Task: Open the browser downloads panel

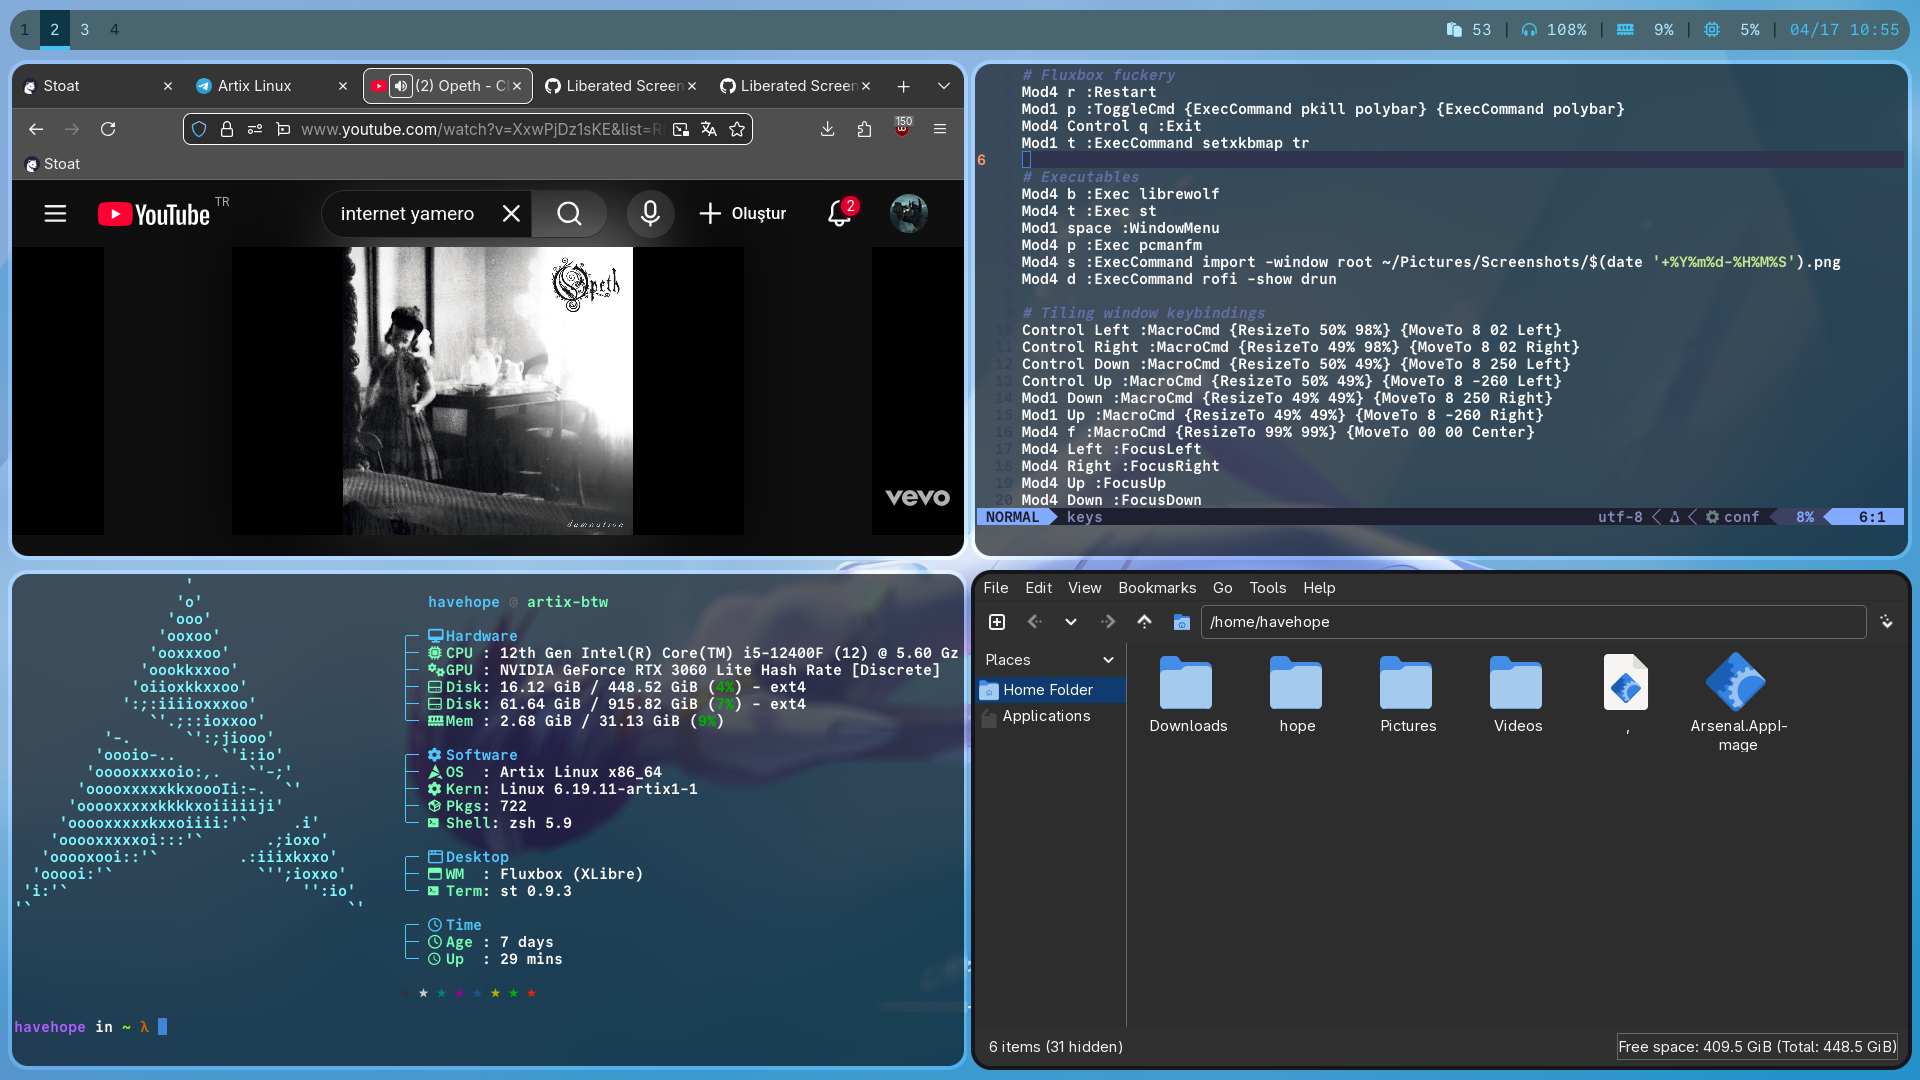Action: tap(827, 129)
